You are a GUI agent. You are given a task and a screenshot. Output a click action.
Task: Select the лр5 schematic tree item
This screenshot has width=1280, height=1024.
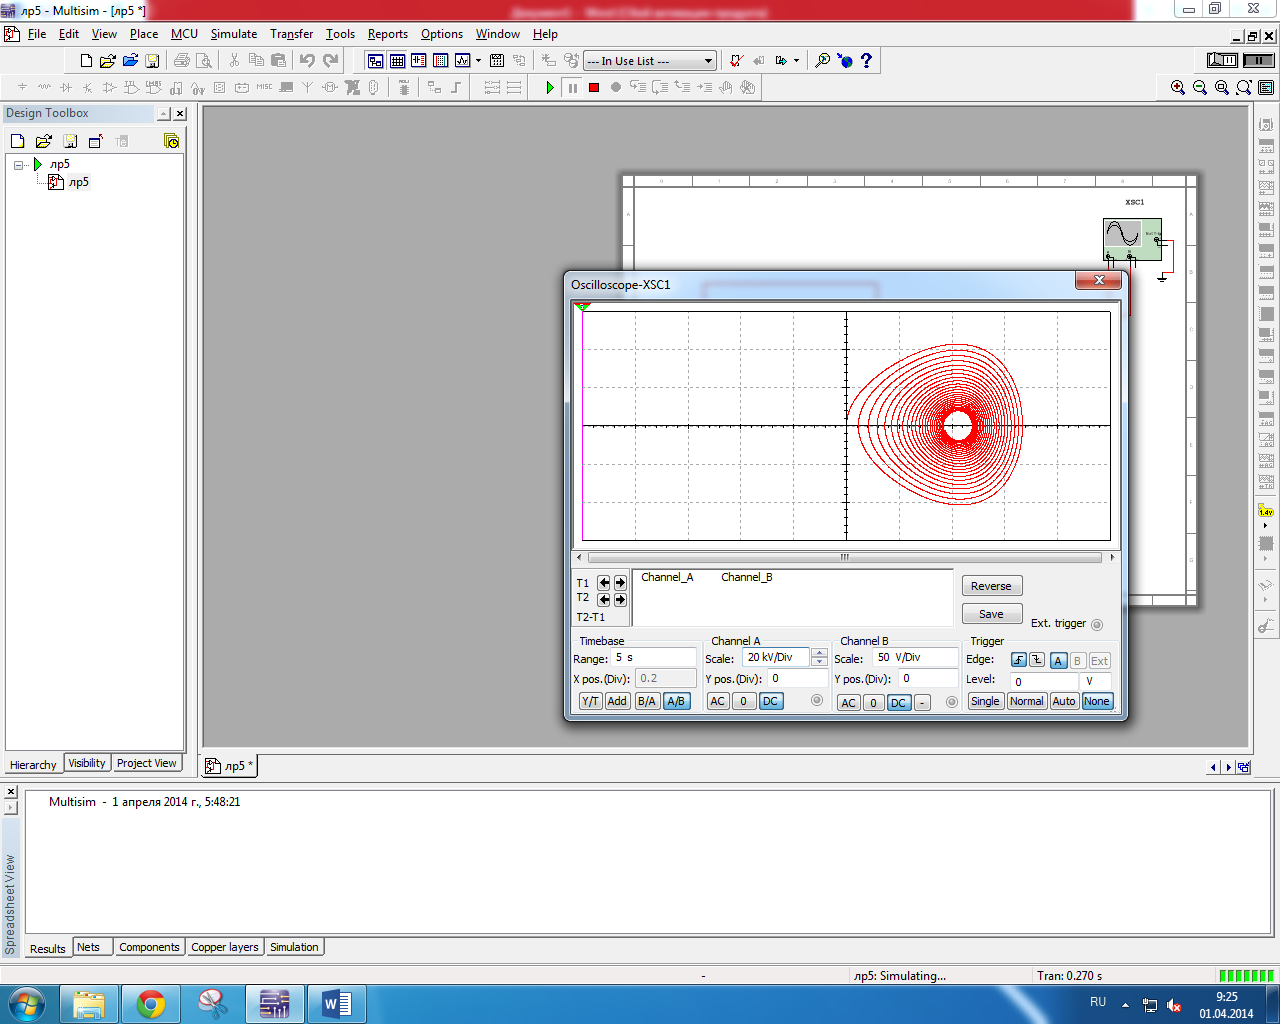(x=79, y=183)
